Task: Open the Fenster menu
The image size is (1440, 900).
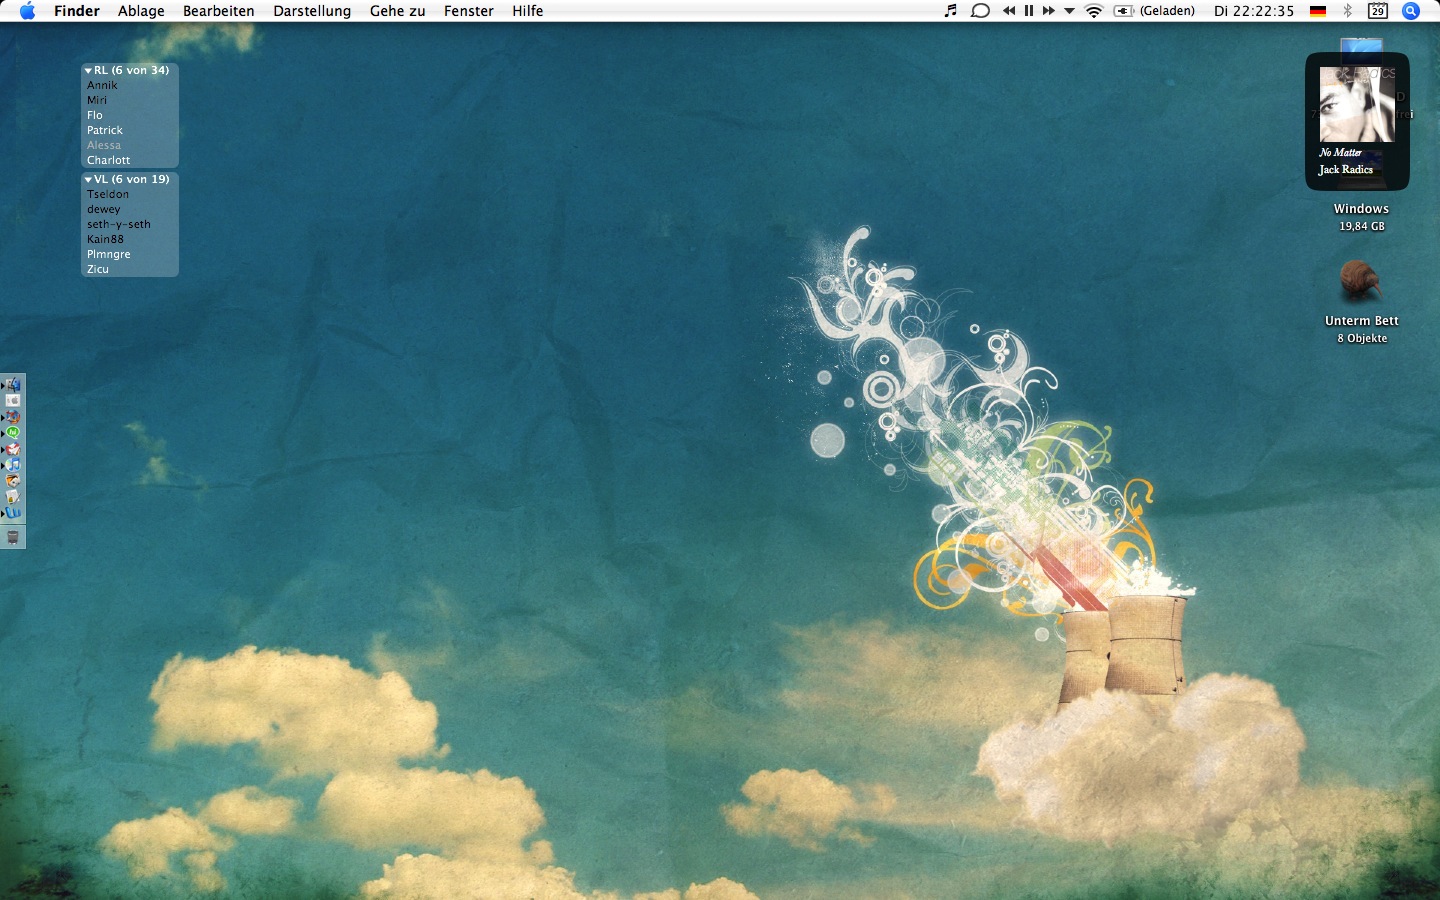Action: pos(469,11)
